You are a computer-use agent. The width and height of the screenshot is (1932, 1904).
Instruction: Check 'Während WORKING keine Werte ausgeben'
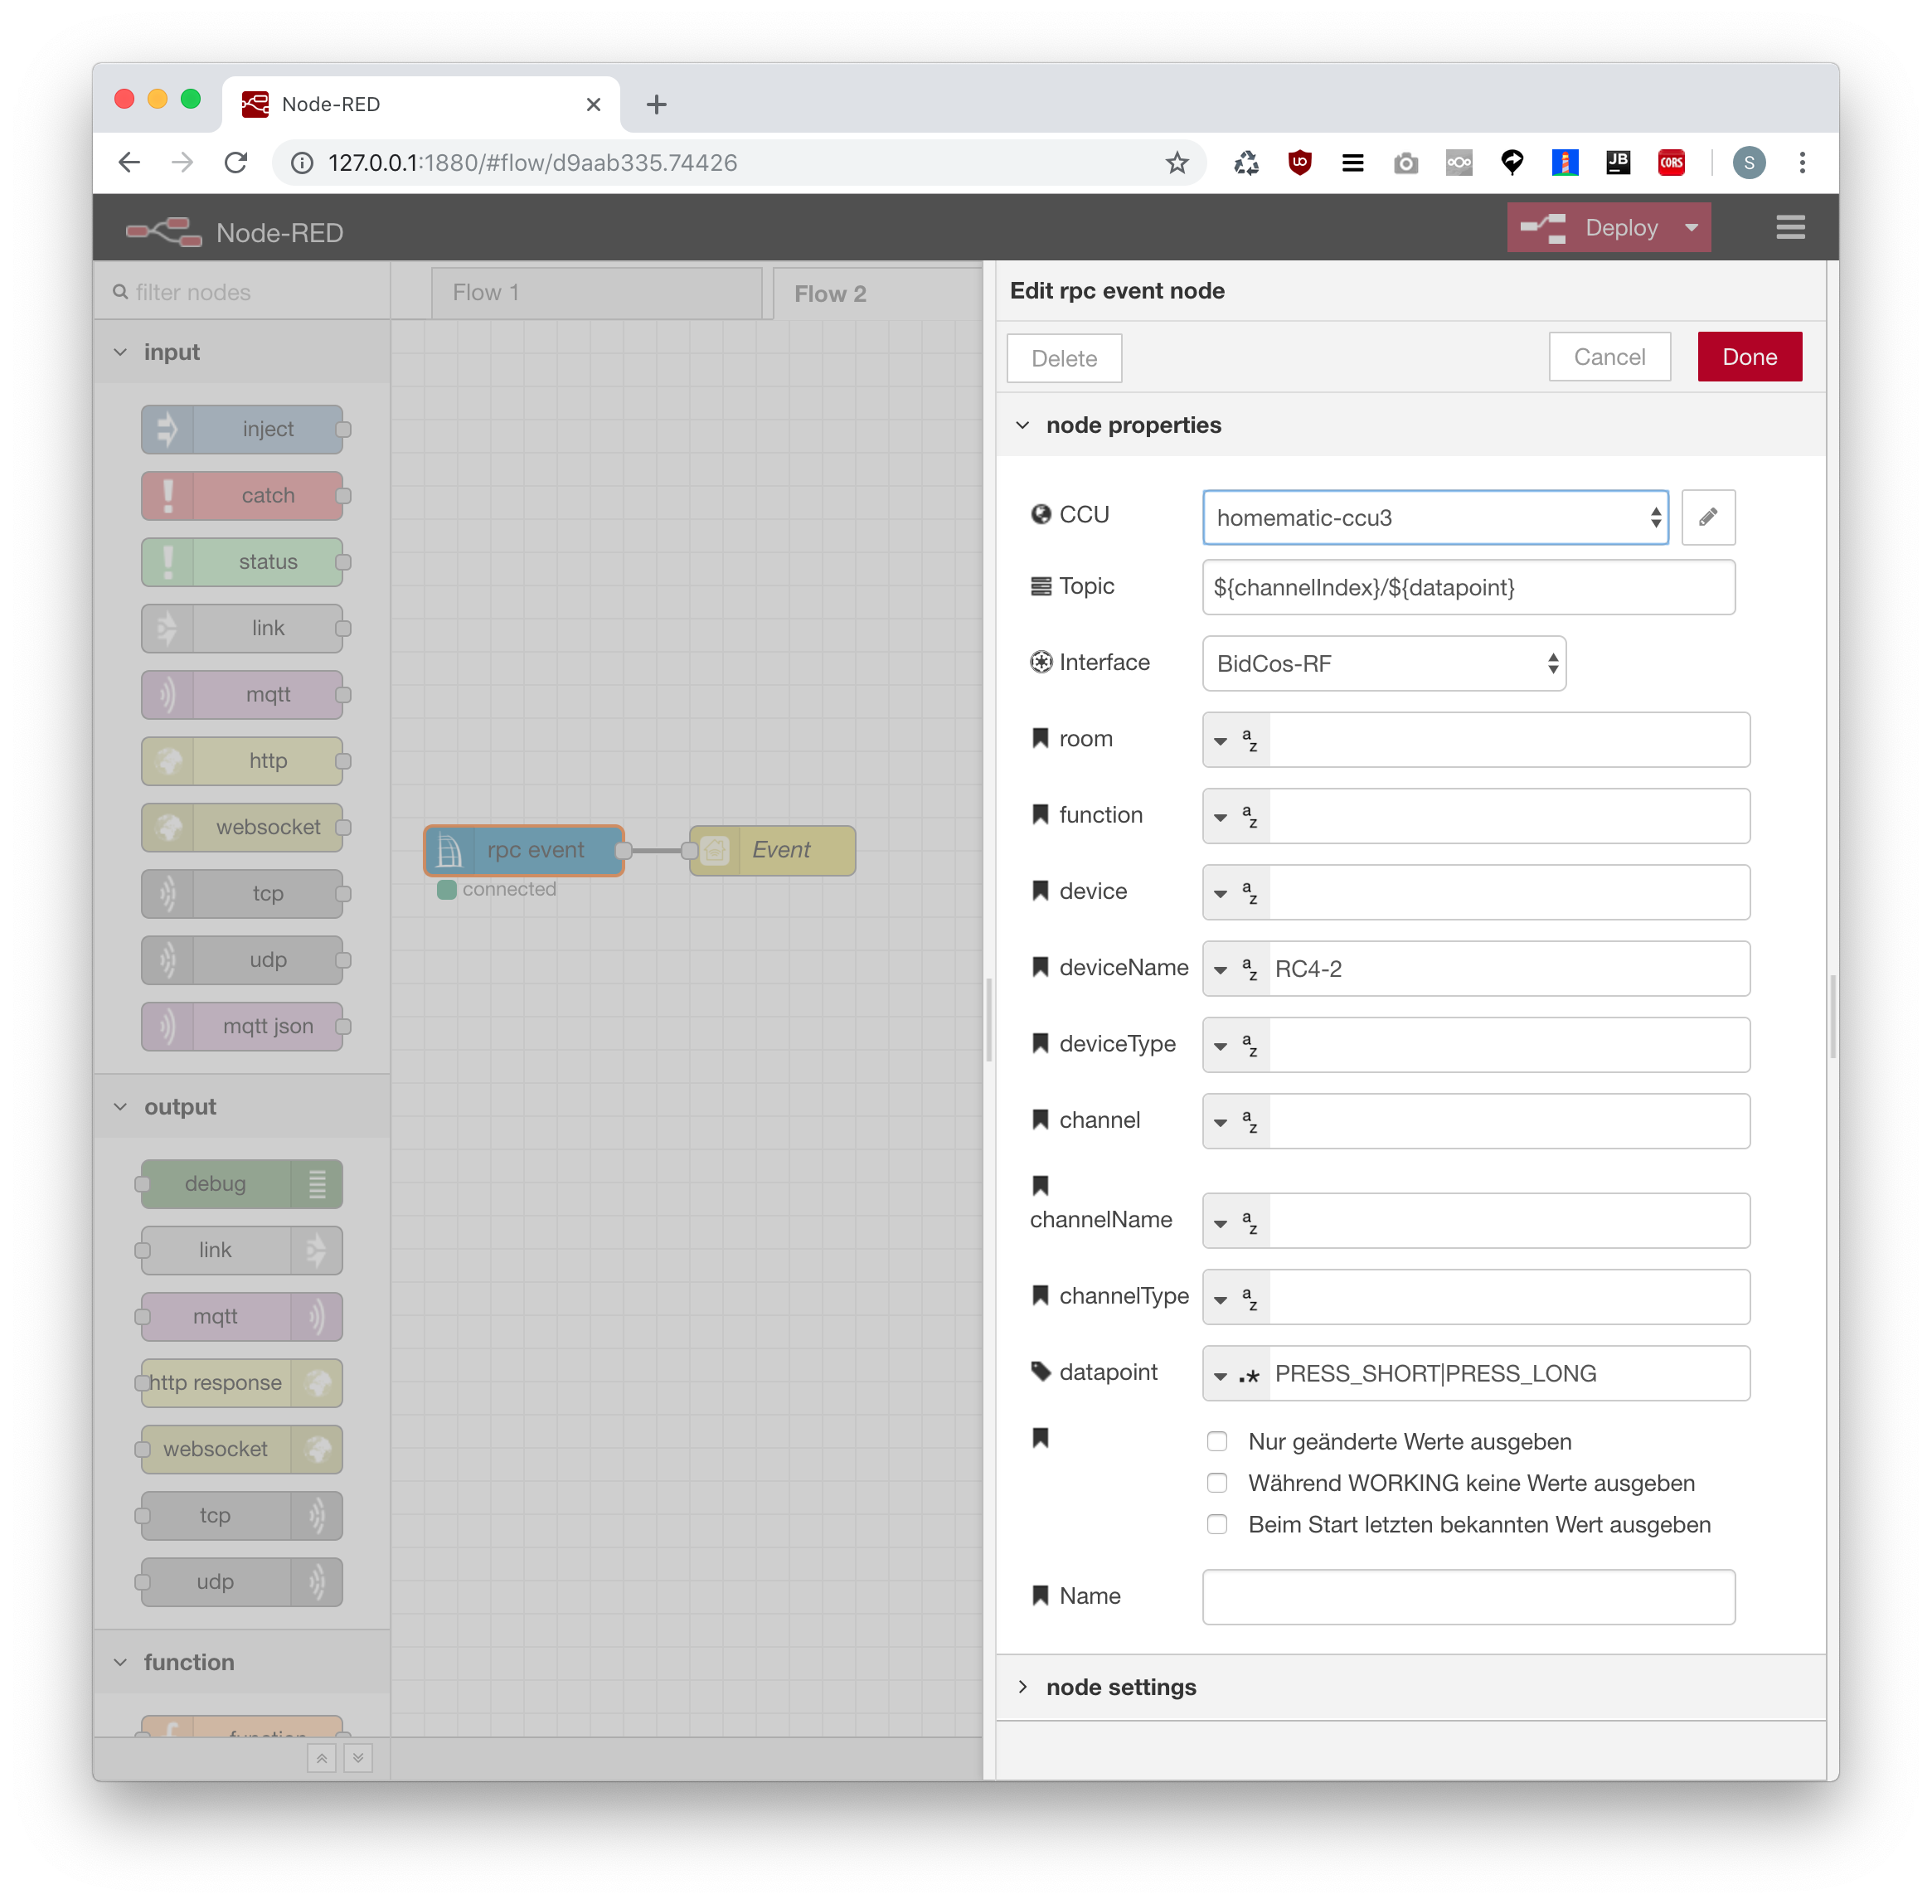[1216, 1483]
